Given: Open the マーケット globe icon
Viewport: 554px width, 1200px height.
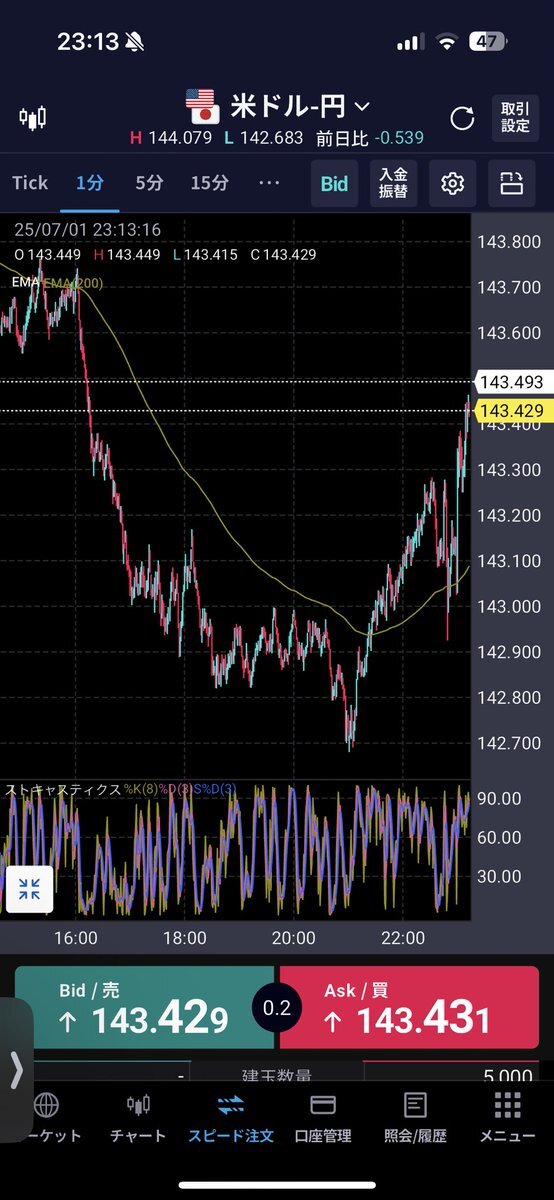Looking at the screenshot, I should coord(45,1105).
